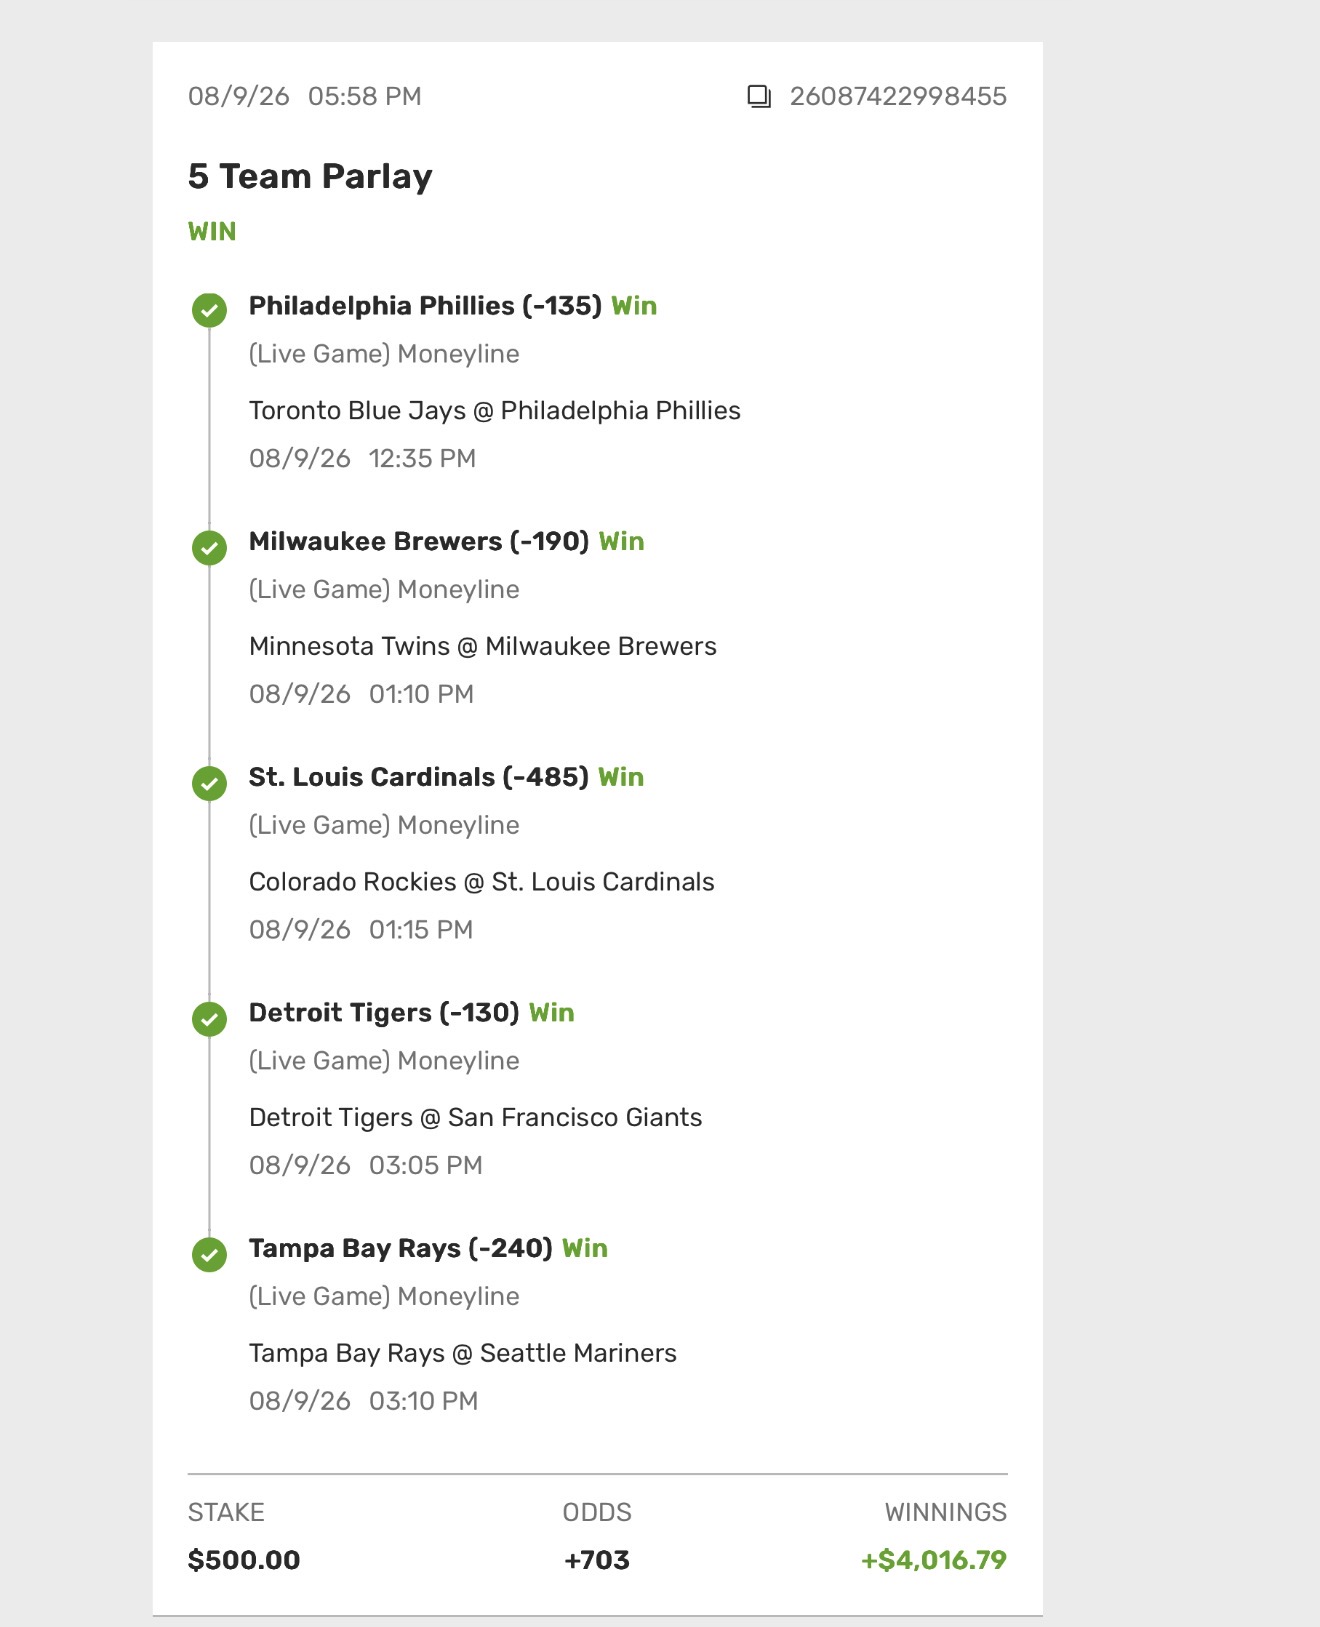Click the St. Louis Cardinals checkmark icon
The width and height of the screenshot is (1320, 1627).
209,783
